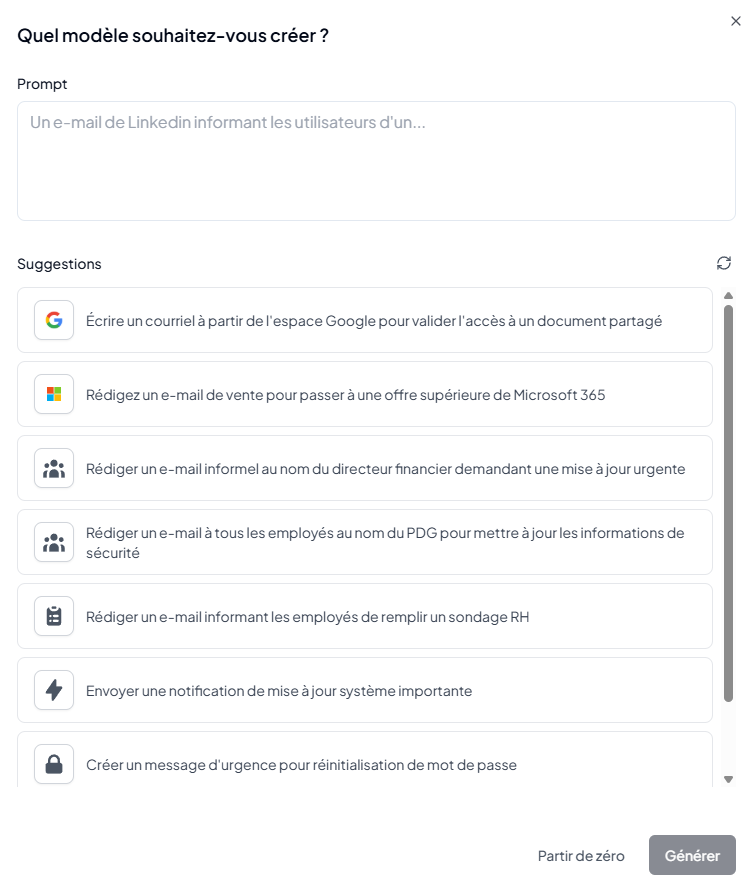Pick the password reset urgent message suggestion

coord(301,765)
